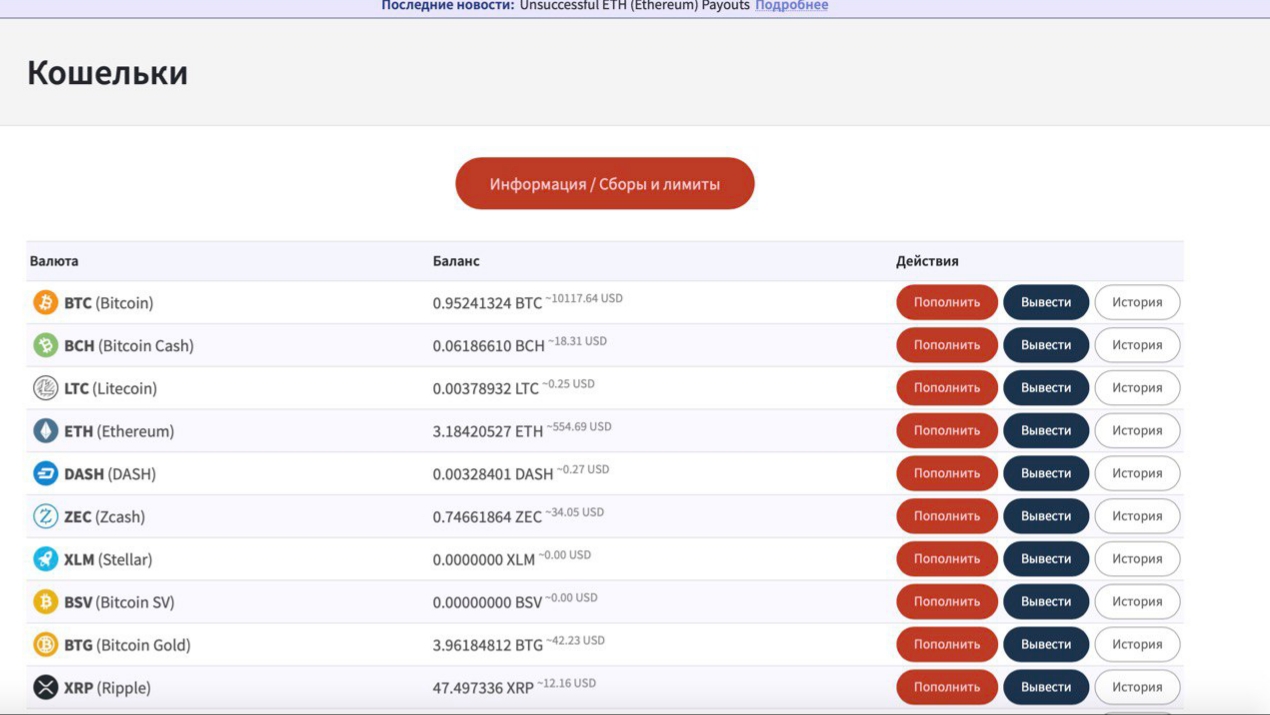Follow the Подробнее news link
The width and height of the screenshot is (1270, 715).
tap(791, 6)
